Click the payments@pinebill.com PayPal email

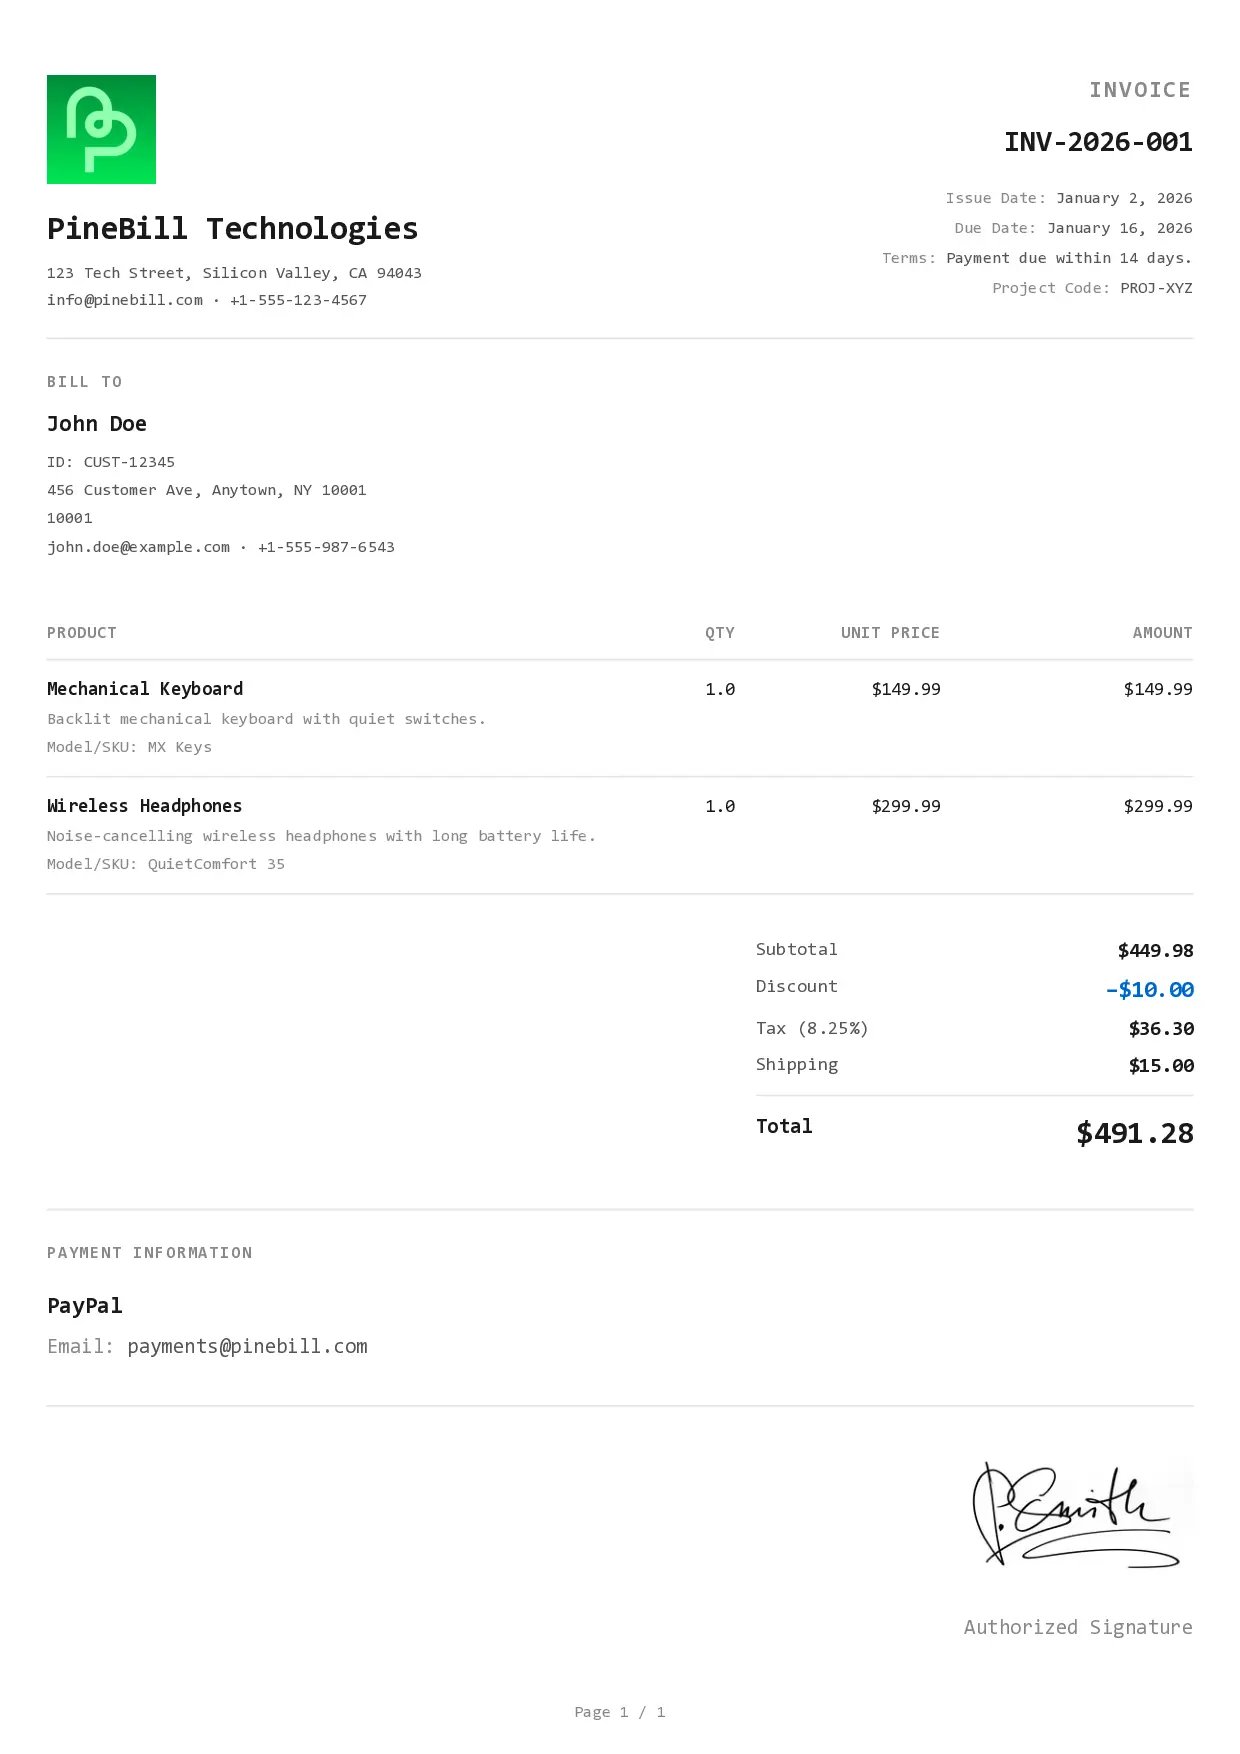(x=247, y=1346)
